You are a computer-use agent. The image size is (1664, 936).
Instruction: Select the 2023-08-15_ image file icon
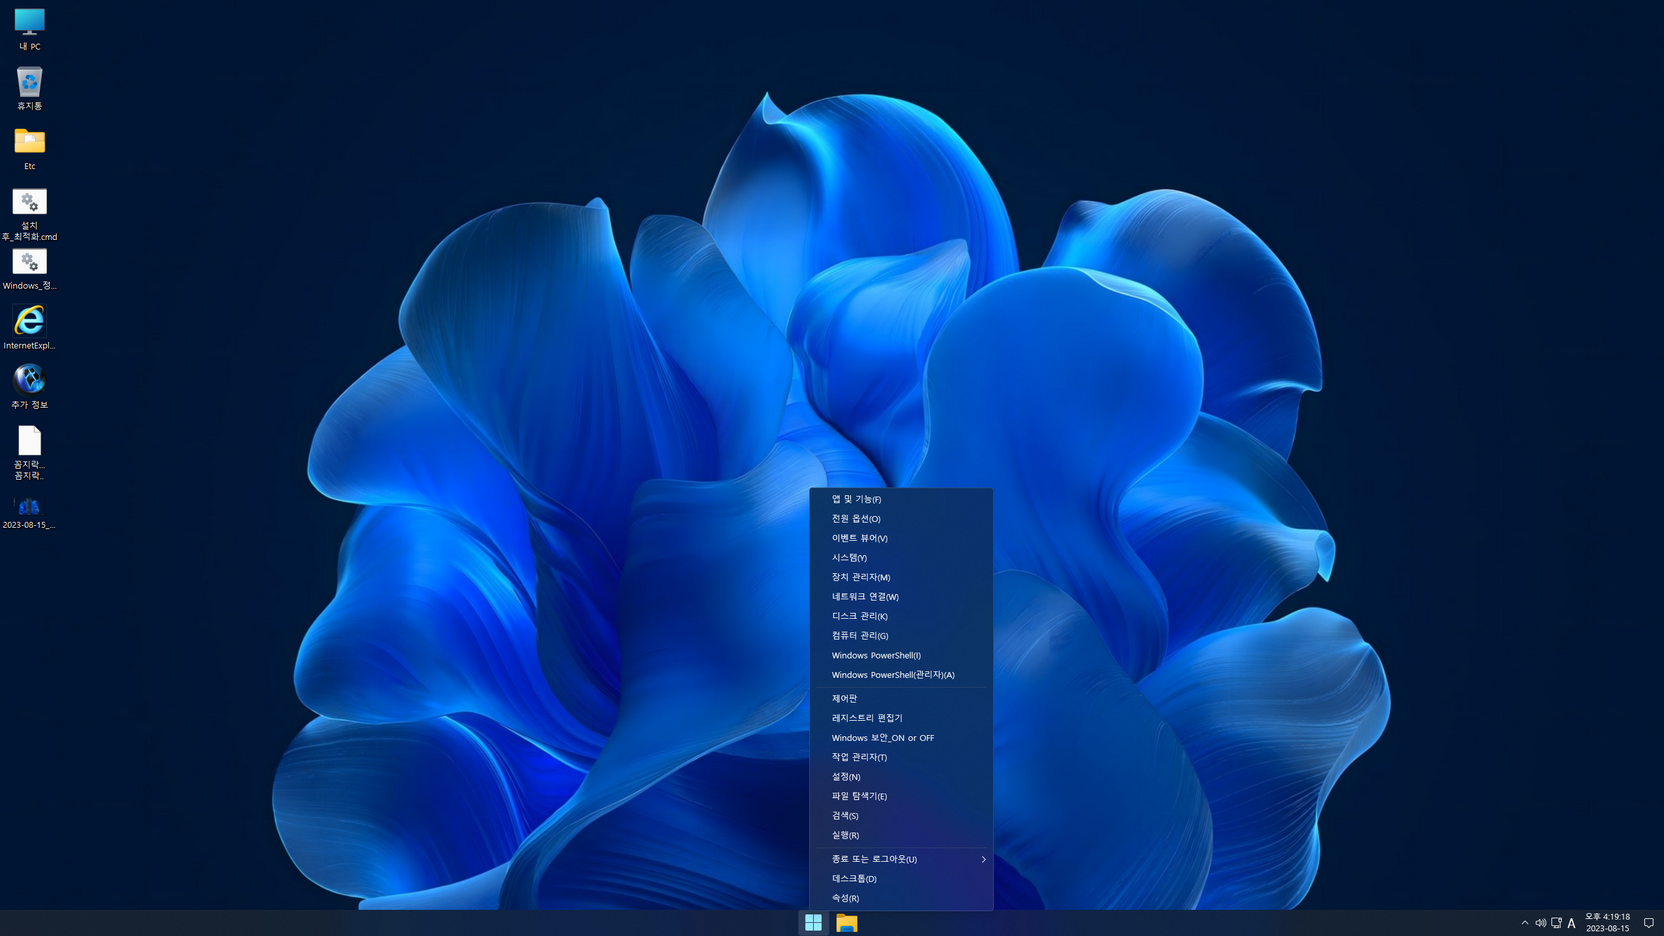29,512
